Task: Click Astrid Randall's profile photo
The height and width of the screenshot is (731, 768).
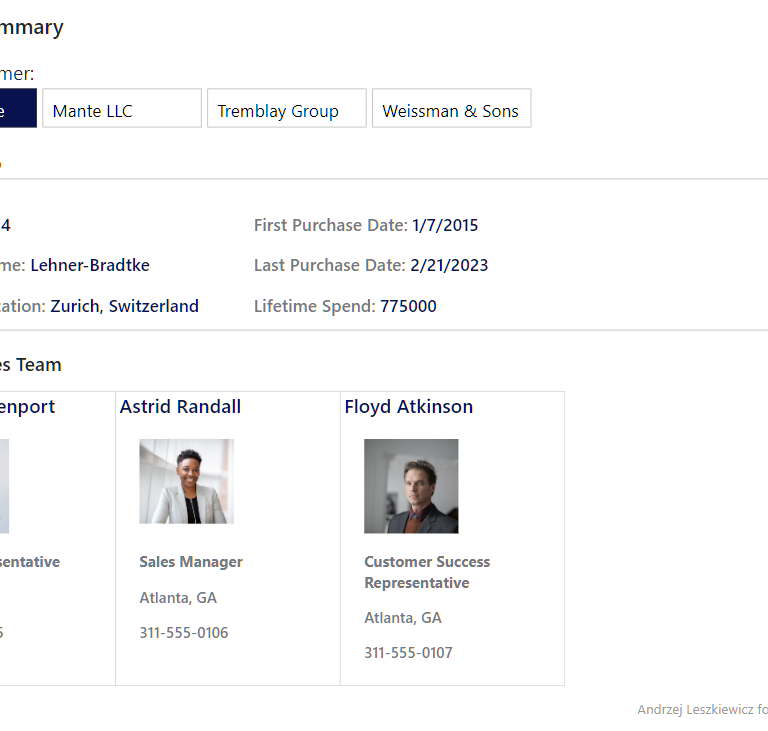Action: point(186,481)
